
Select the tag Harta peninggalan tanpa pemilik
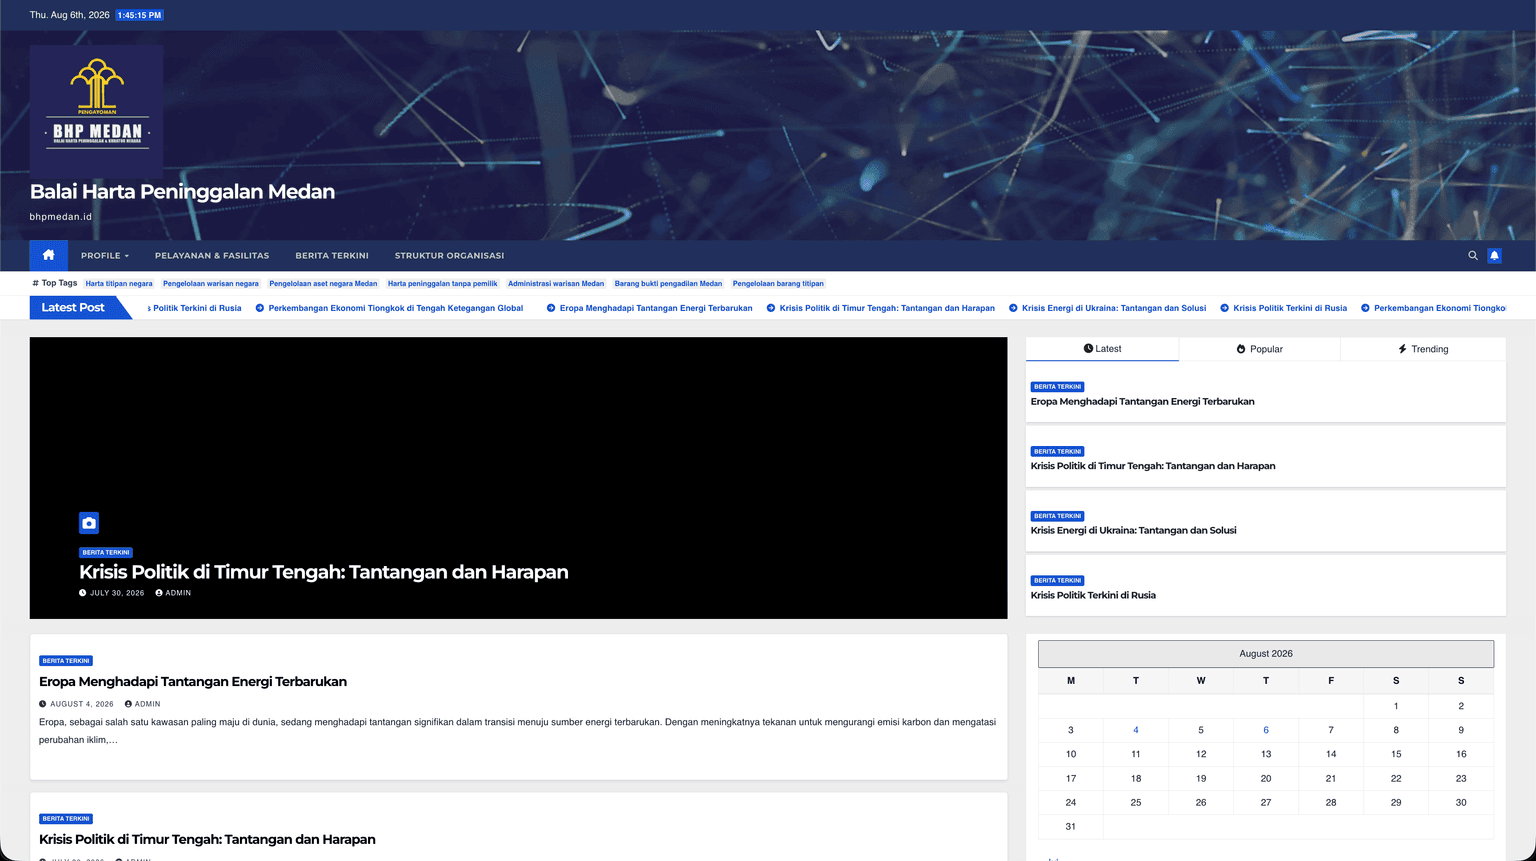tap(443, 284)
